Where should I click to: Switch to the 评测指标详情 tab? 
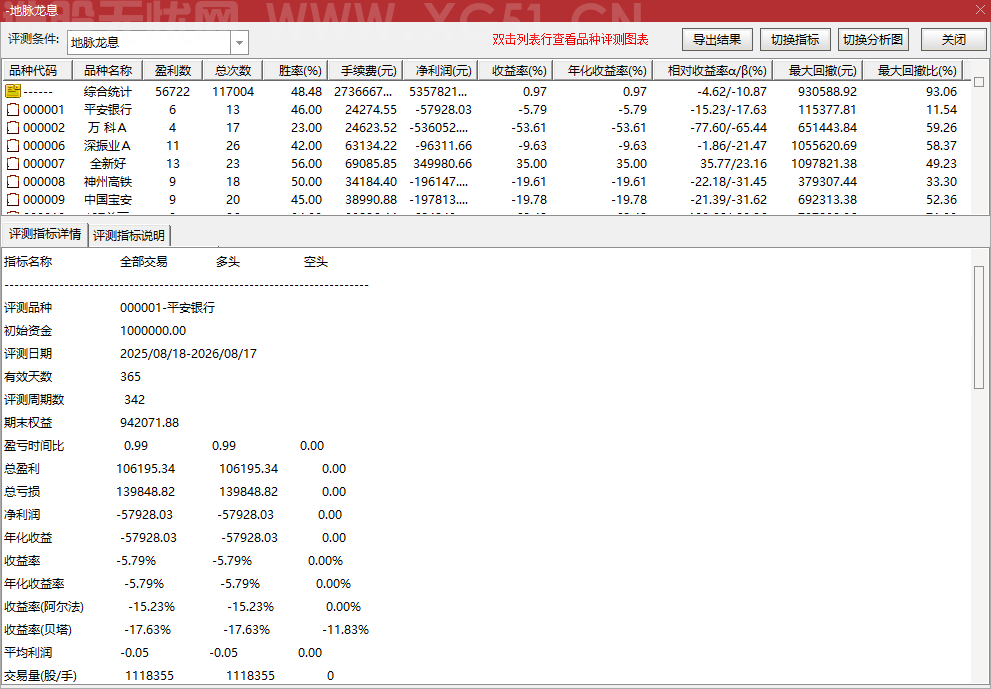pyautogui.click(x=44, y=234)
